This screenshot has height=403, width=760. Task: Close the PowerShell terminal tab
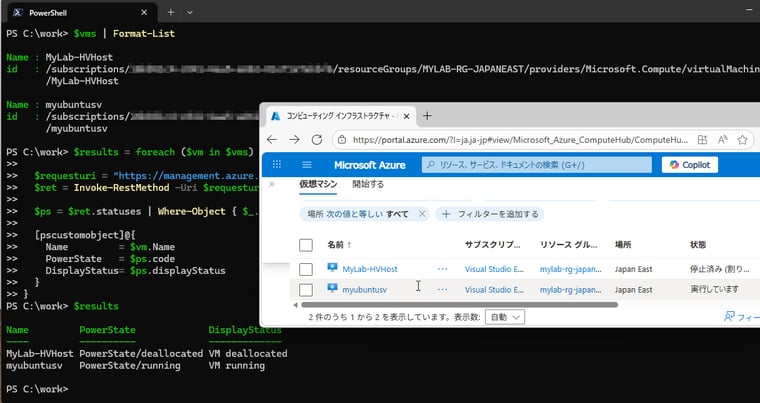click(144, 13)
